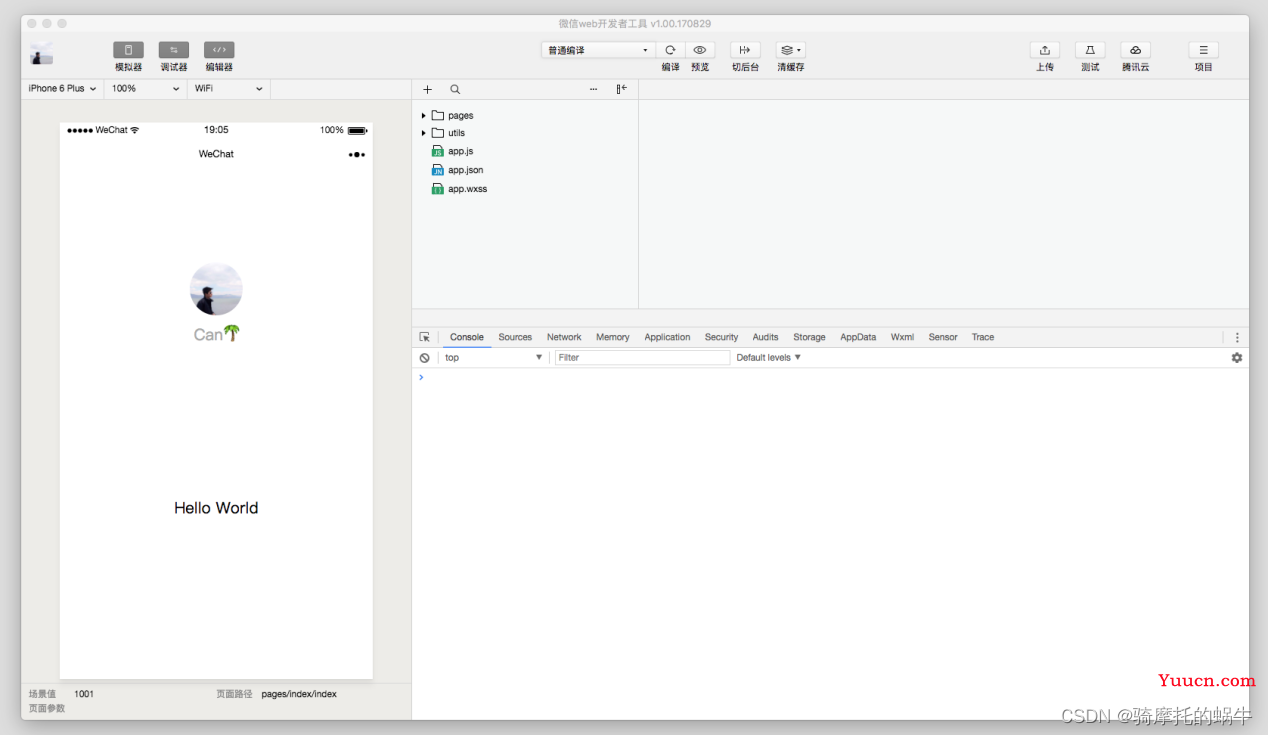Collapse the file tree panel icon
The height and width of the screenshot is (735, 1268).
pos(621,89)
